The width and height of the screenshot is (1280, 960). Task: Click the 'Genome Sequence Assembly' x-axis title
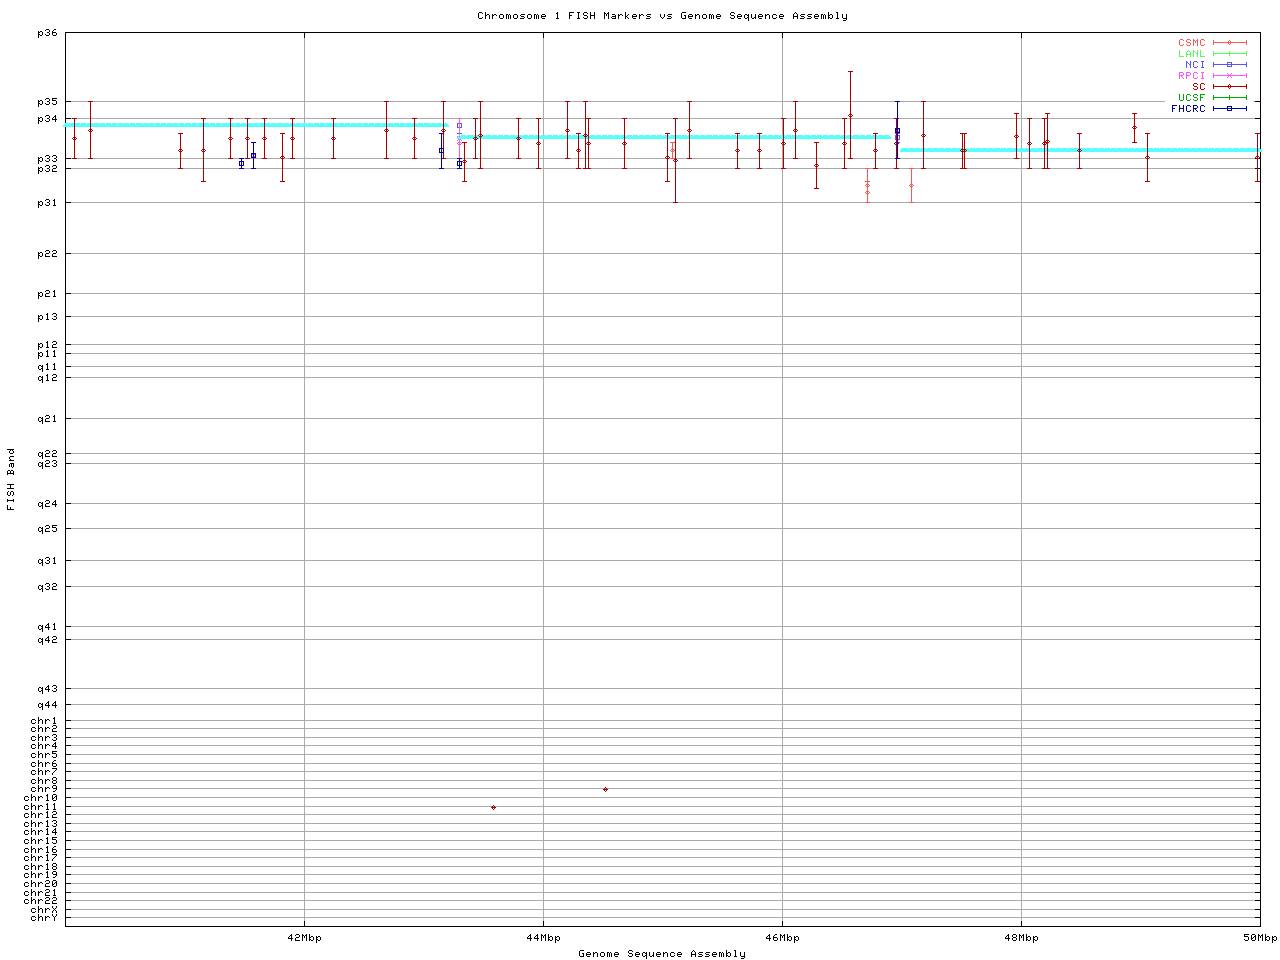pos(662,954)
